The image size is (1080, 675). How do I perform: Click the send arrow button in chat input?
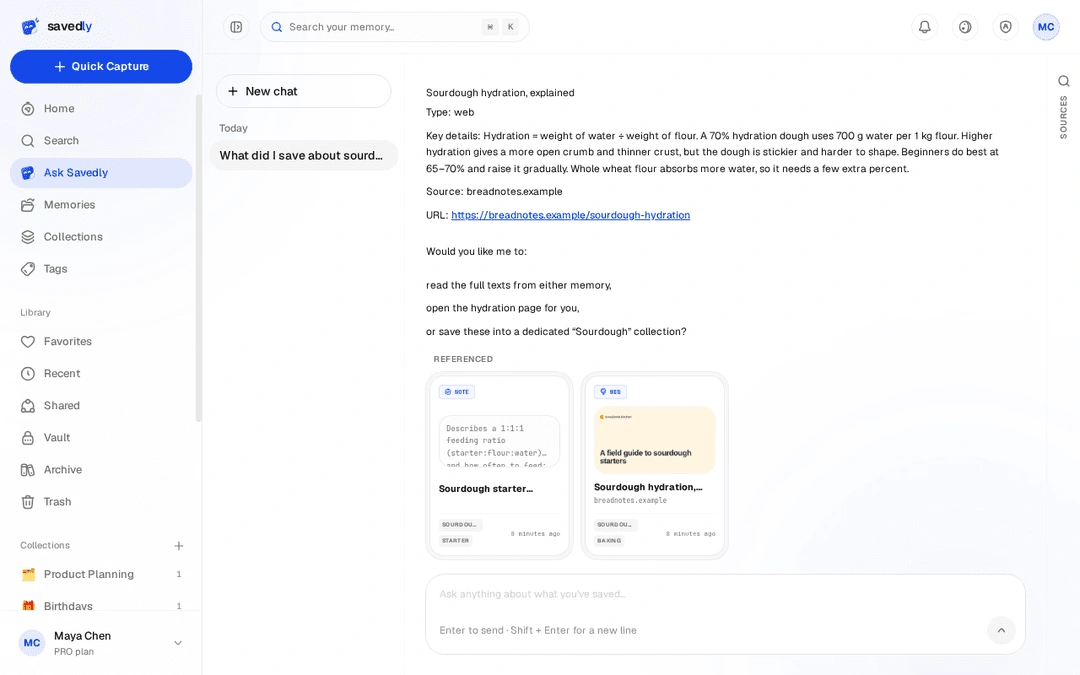[1001, 630]
